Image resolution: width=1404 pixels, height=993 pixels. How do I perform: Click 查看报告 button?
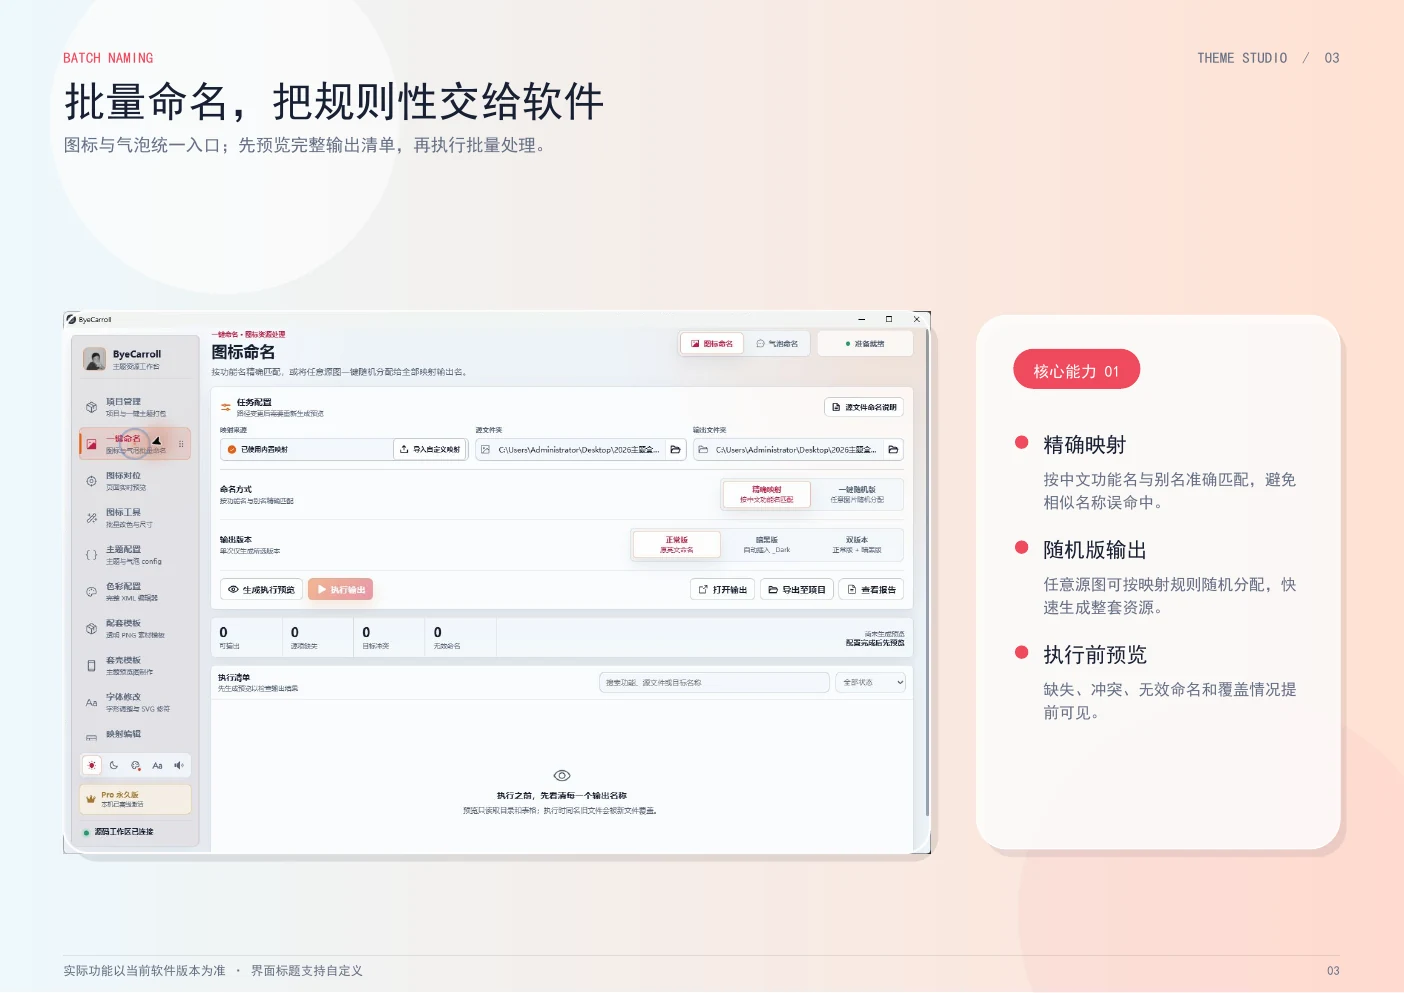pos(872,590)
